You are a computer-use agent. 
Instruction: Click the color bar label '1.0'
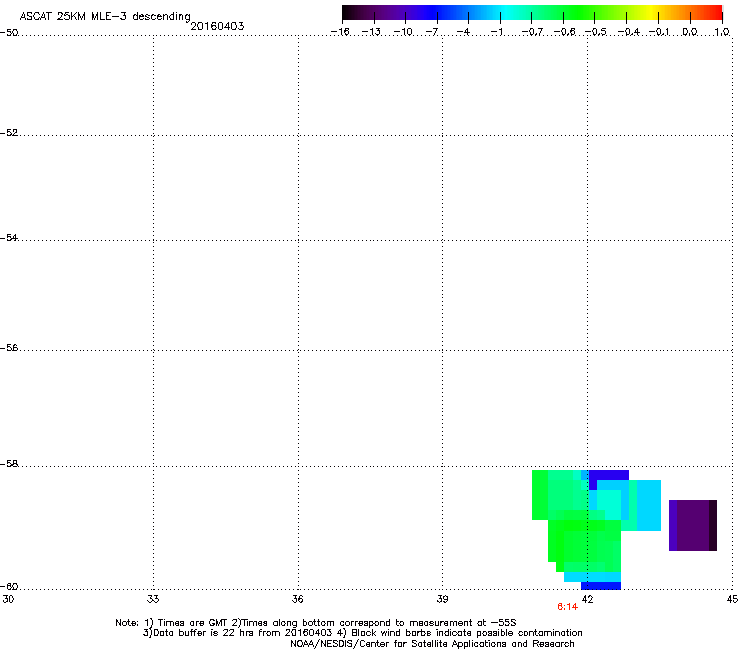pyautogui.click(x=722, y=32)
